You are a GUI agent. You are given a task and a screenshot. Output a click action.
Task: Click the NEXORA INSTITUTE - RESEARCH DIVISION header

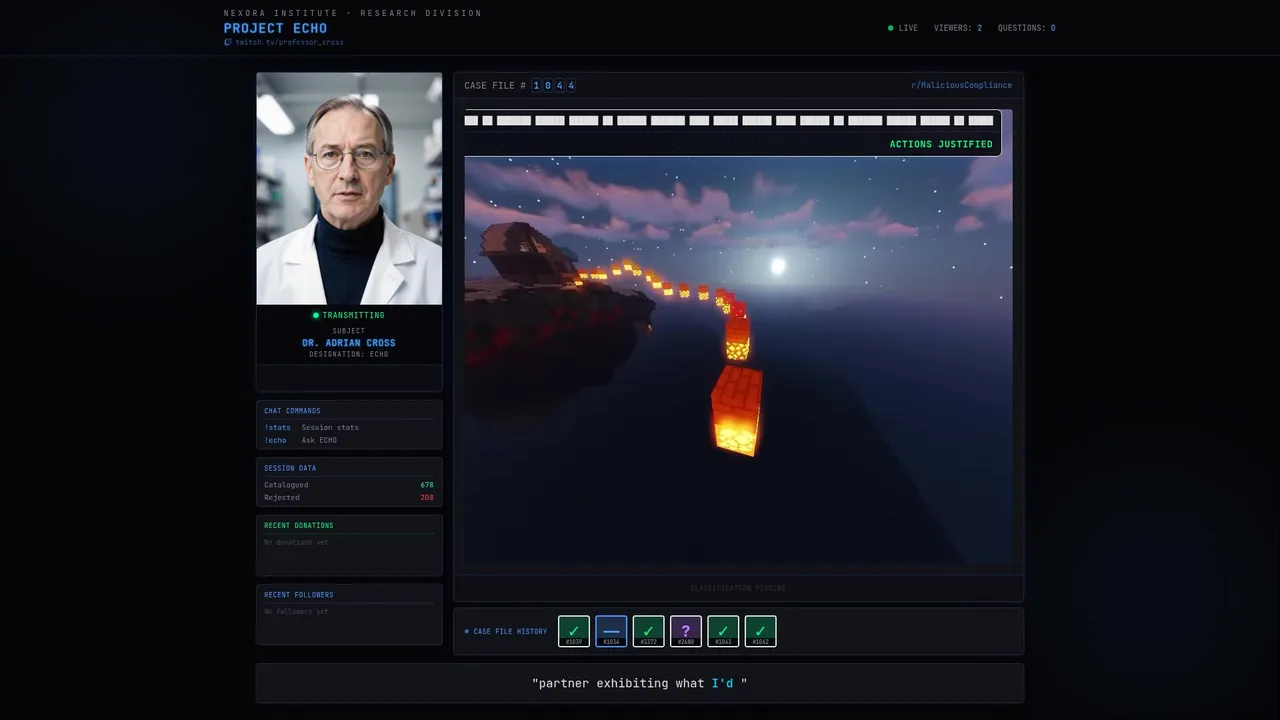353,13
